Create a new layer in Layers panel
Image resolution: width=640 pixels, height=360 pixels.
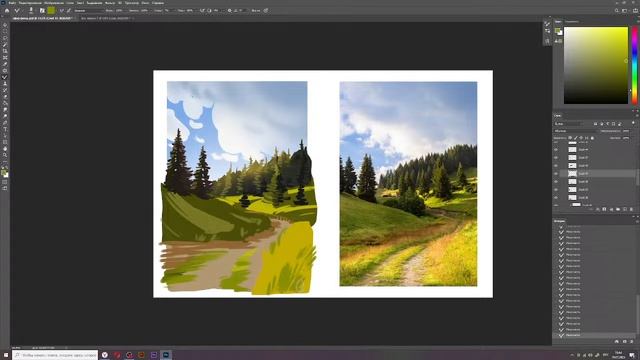pyautogui.click(x=624, y=209)
